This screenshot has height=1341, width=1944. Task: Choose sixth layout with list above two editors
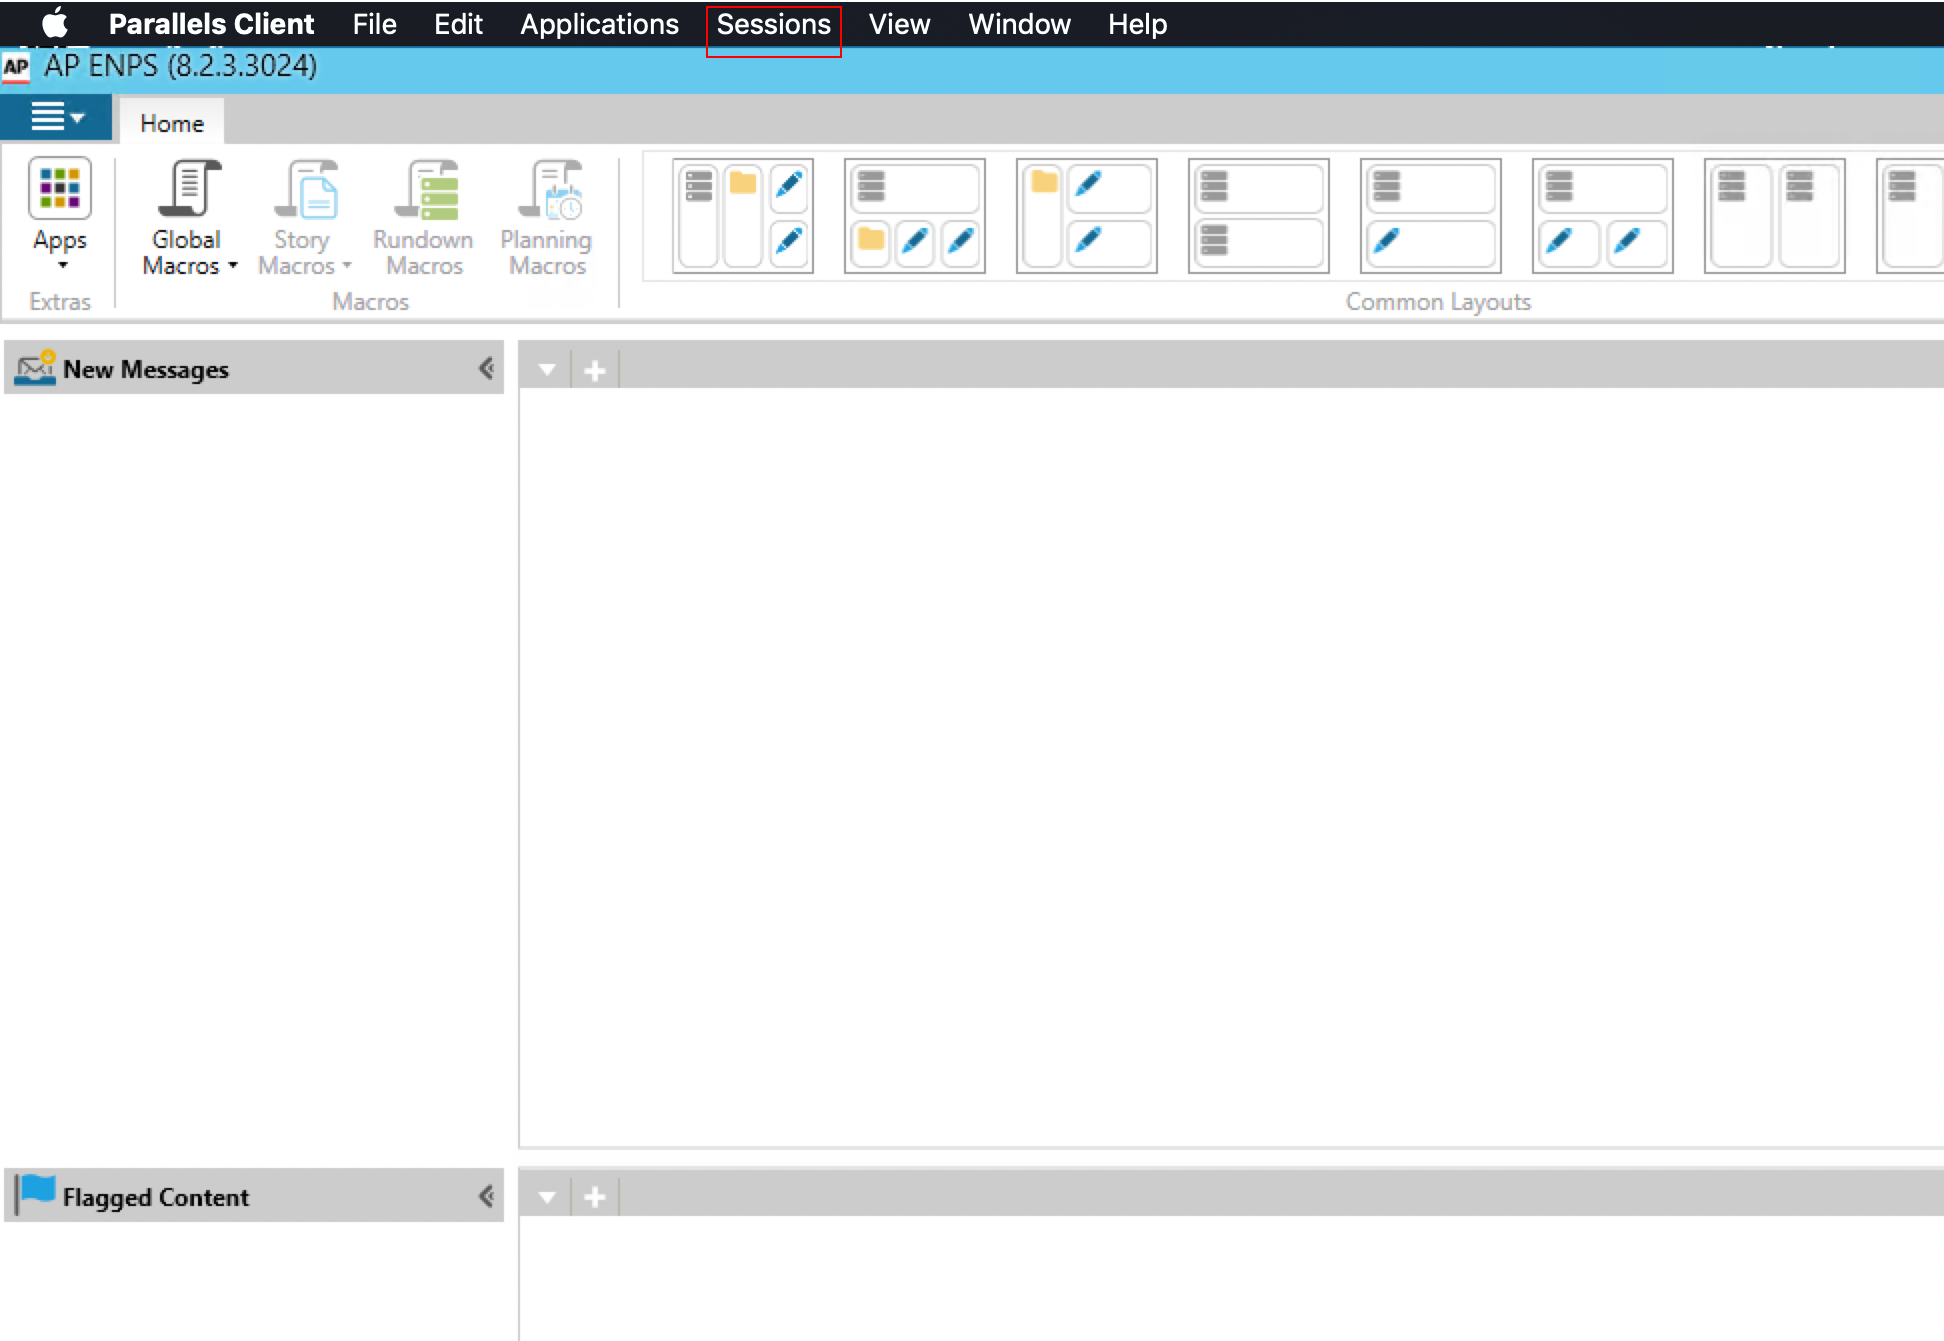click(x=1603, y=215)
